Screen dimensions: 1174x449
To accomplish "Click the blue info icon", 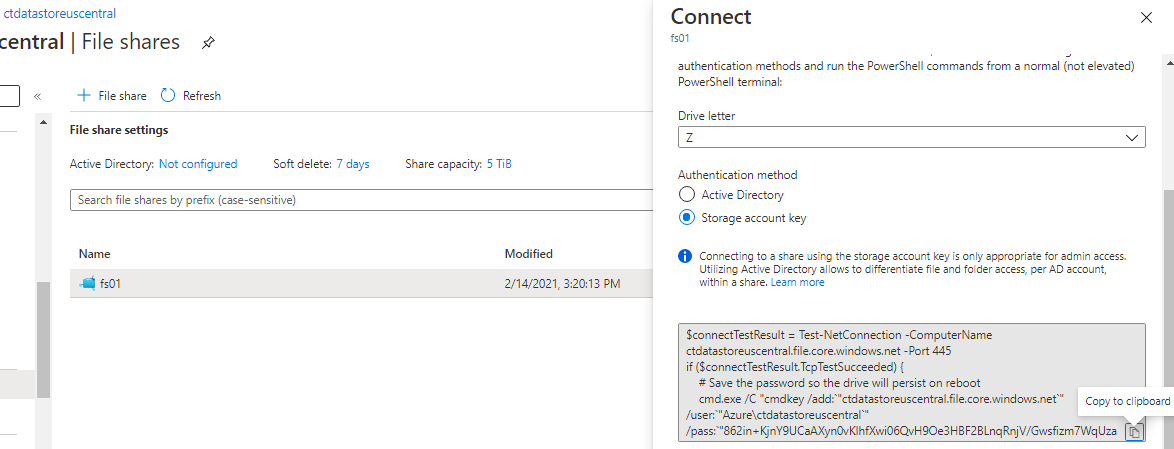I will coord(684,256).
